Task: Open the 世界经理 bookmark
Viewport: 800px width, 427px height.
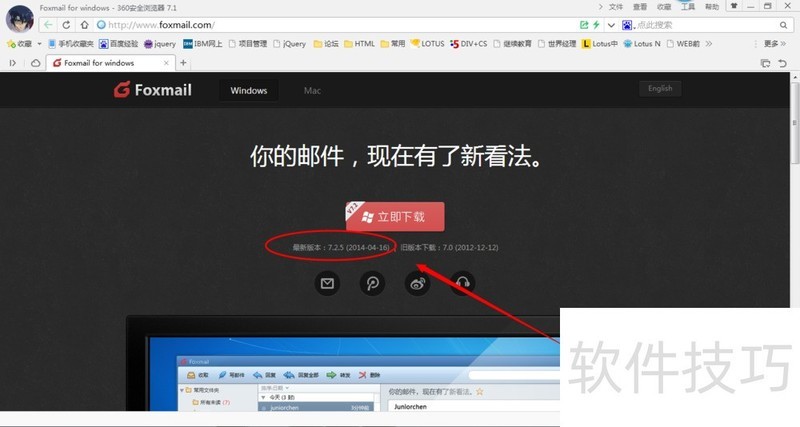Action: pos(557,44)
